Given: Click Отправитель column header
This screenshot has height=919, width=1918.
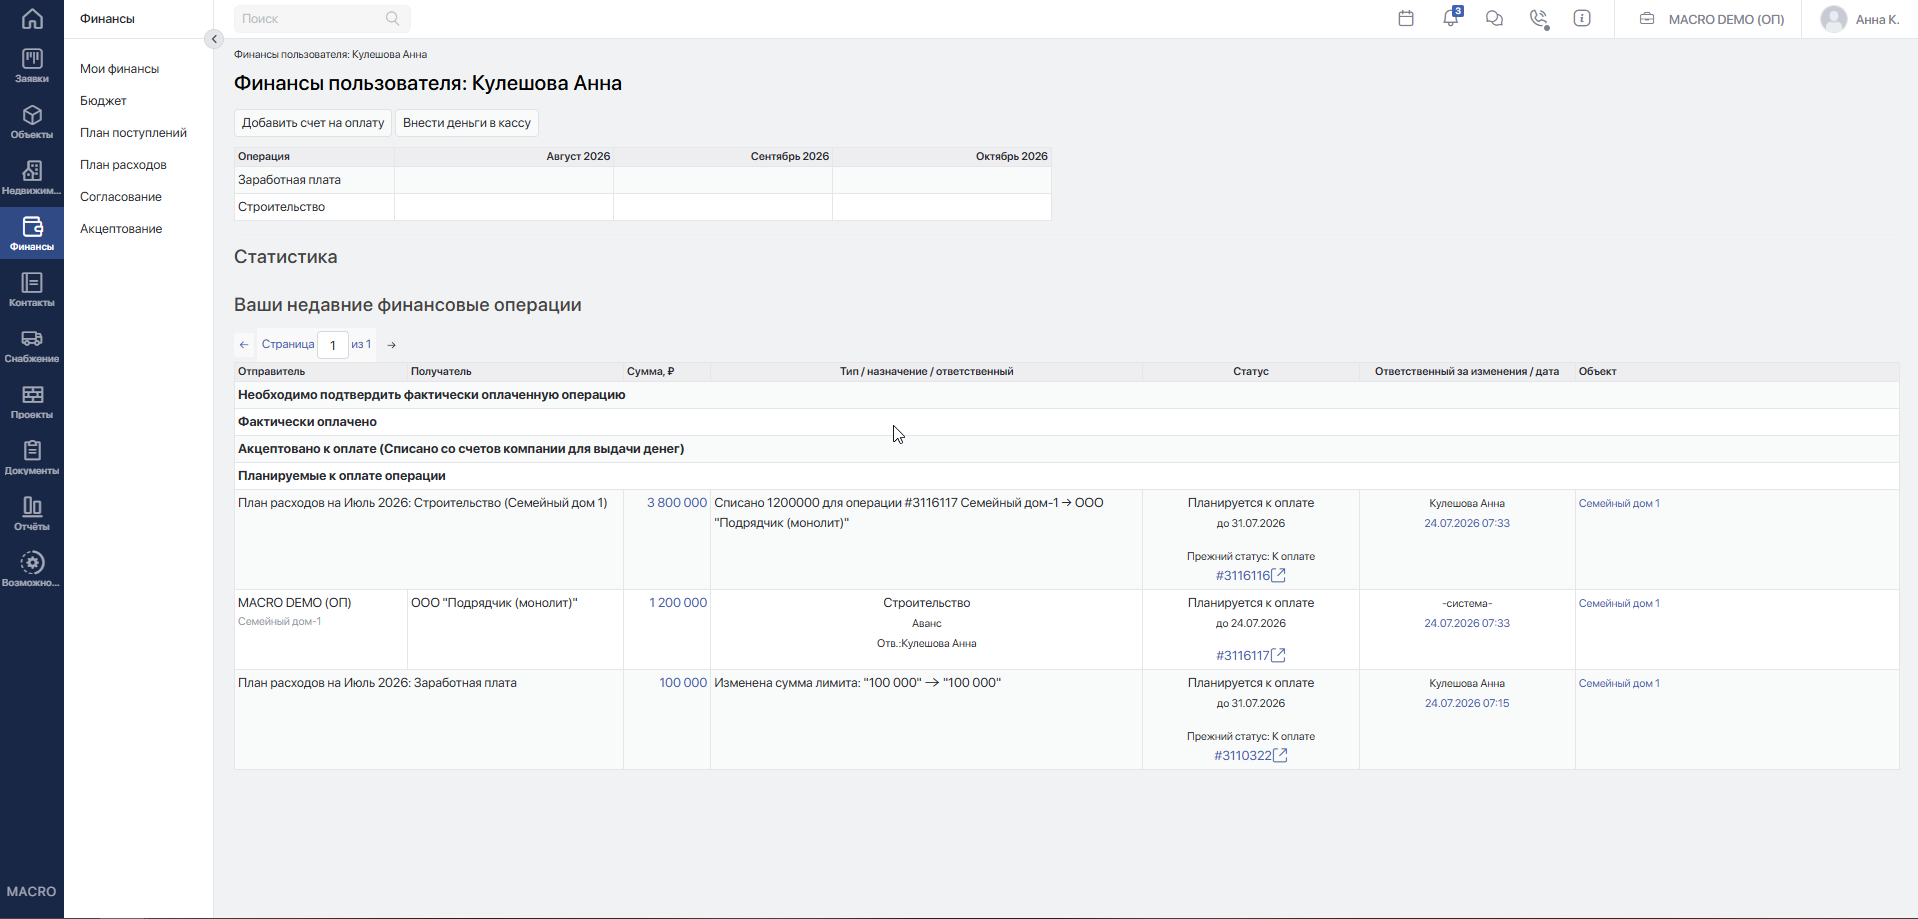Looking at the screenshot, I should click(272, 372).
